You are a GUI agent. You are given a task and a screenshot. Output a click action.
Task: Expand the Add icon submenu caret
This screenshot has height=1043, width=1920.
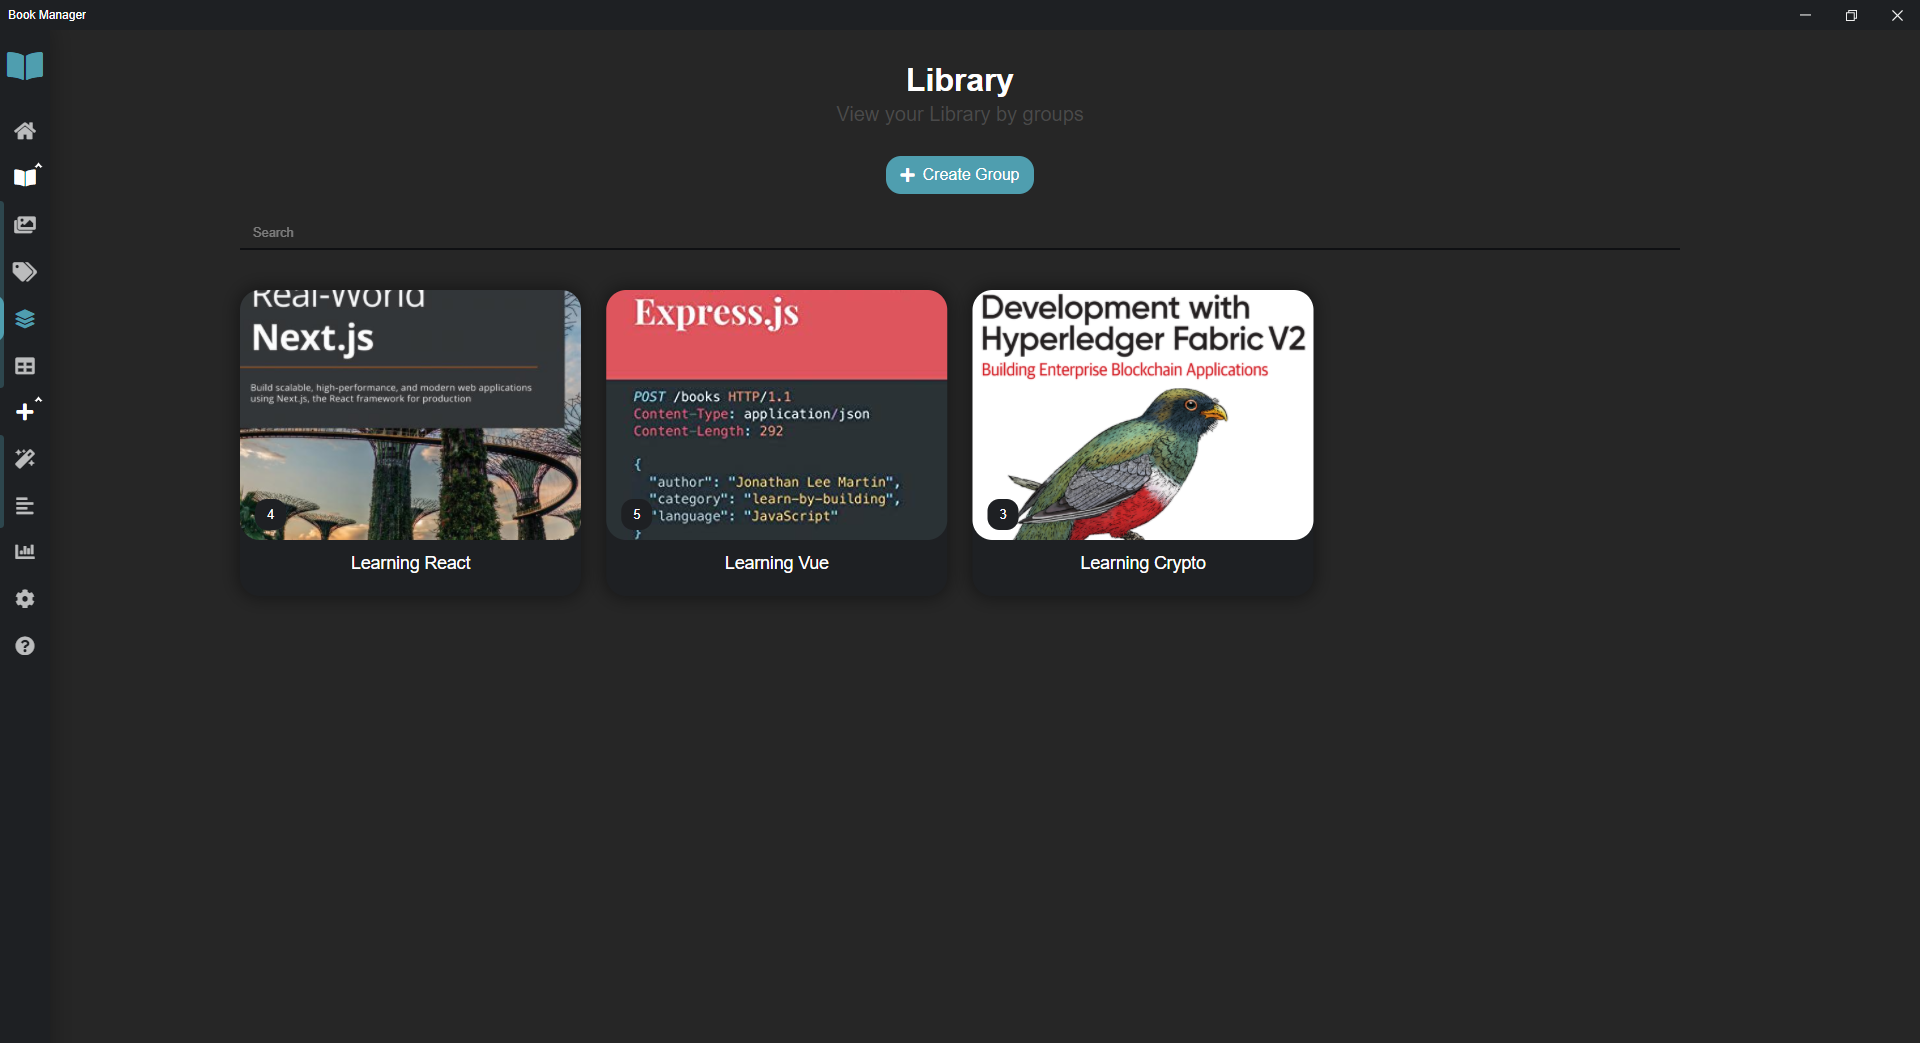[x=37, y=401]
